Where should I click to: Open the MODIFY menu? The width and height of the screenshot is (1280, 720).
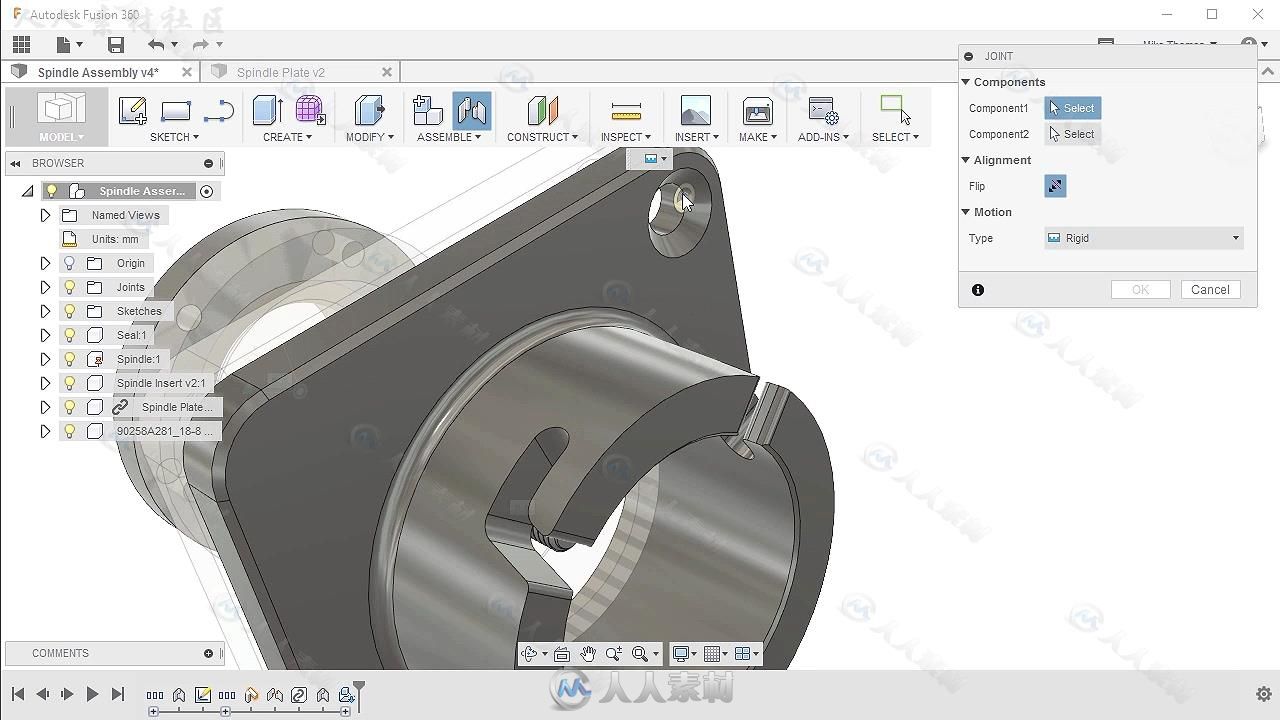pyautogui.click(x=370, y=137)
